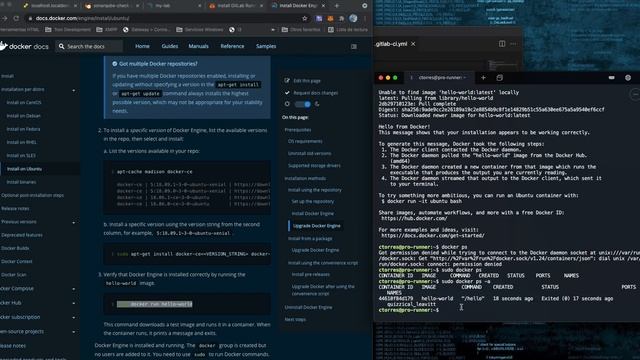Collapse Installation per distro expander arrow
This screenshot has height=360, width=640.
pyautogui.click(x=74, y=90)
